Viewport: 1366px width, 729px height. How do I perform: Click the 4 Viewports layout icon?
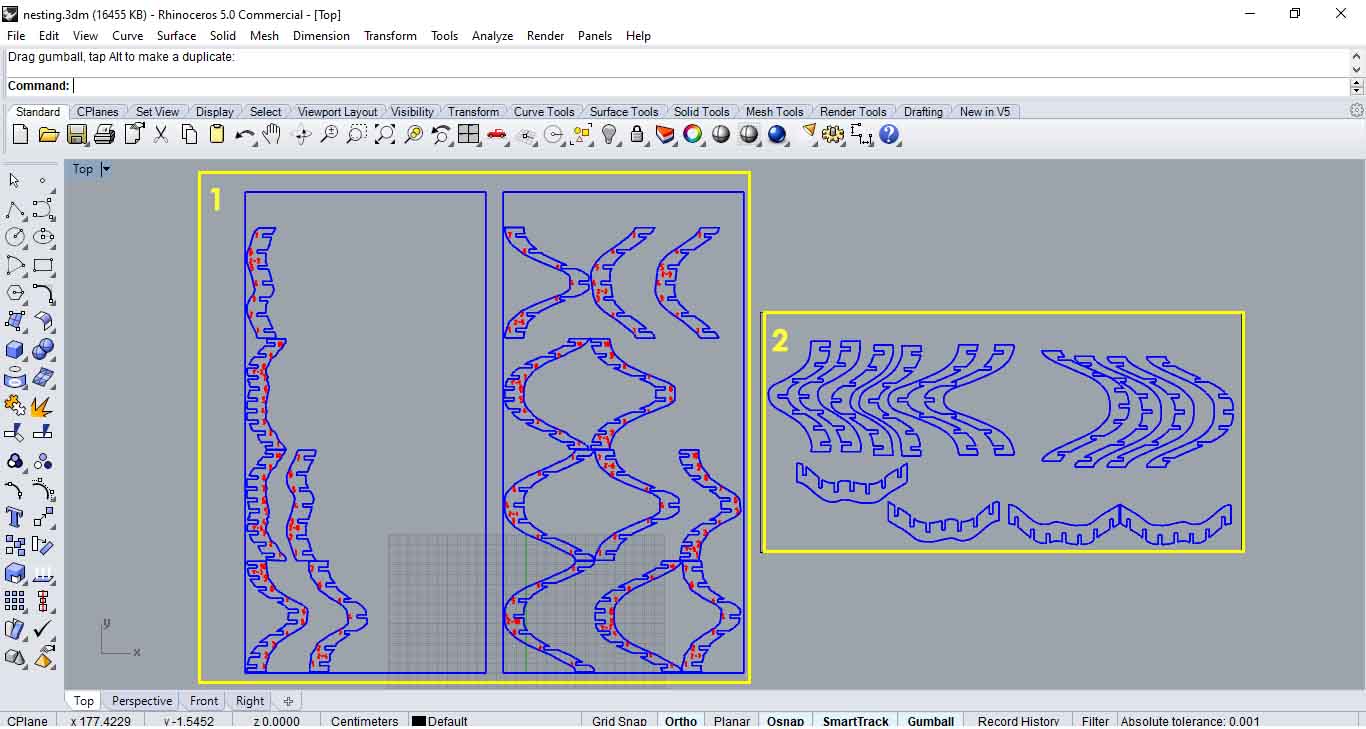tap(469, 134)
